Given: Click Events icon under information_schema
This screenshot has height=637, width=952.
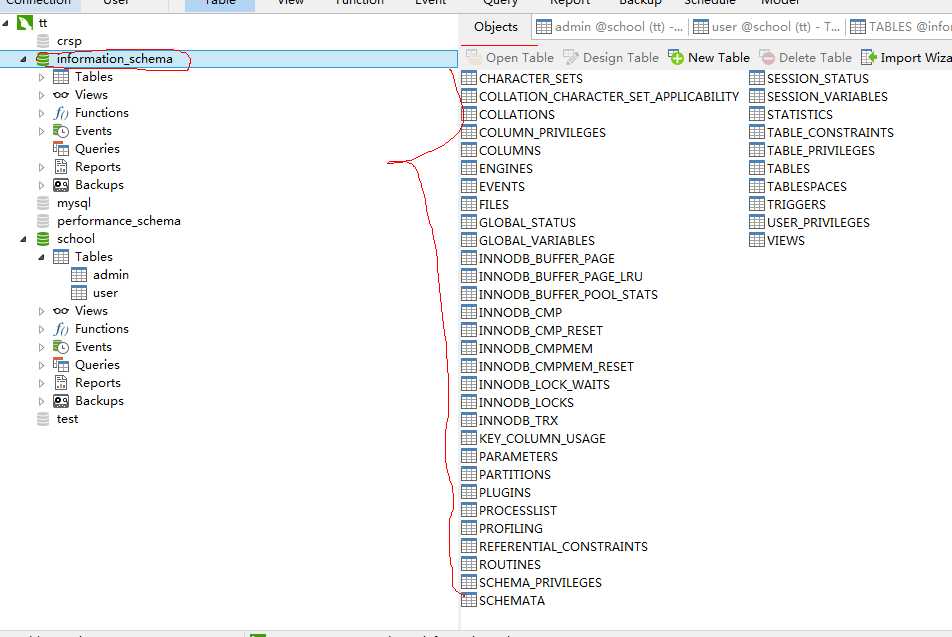Looking at the screenshot, I should [61, 131].
